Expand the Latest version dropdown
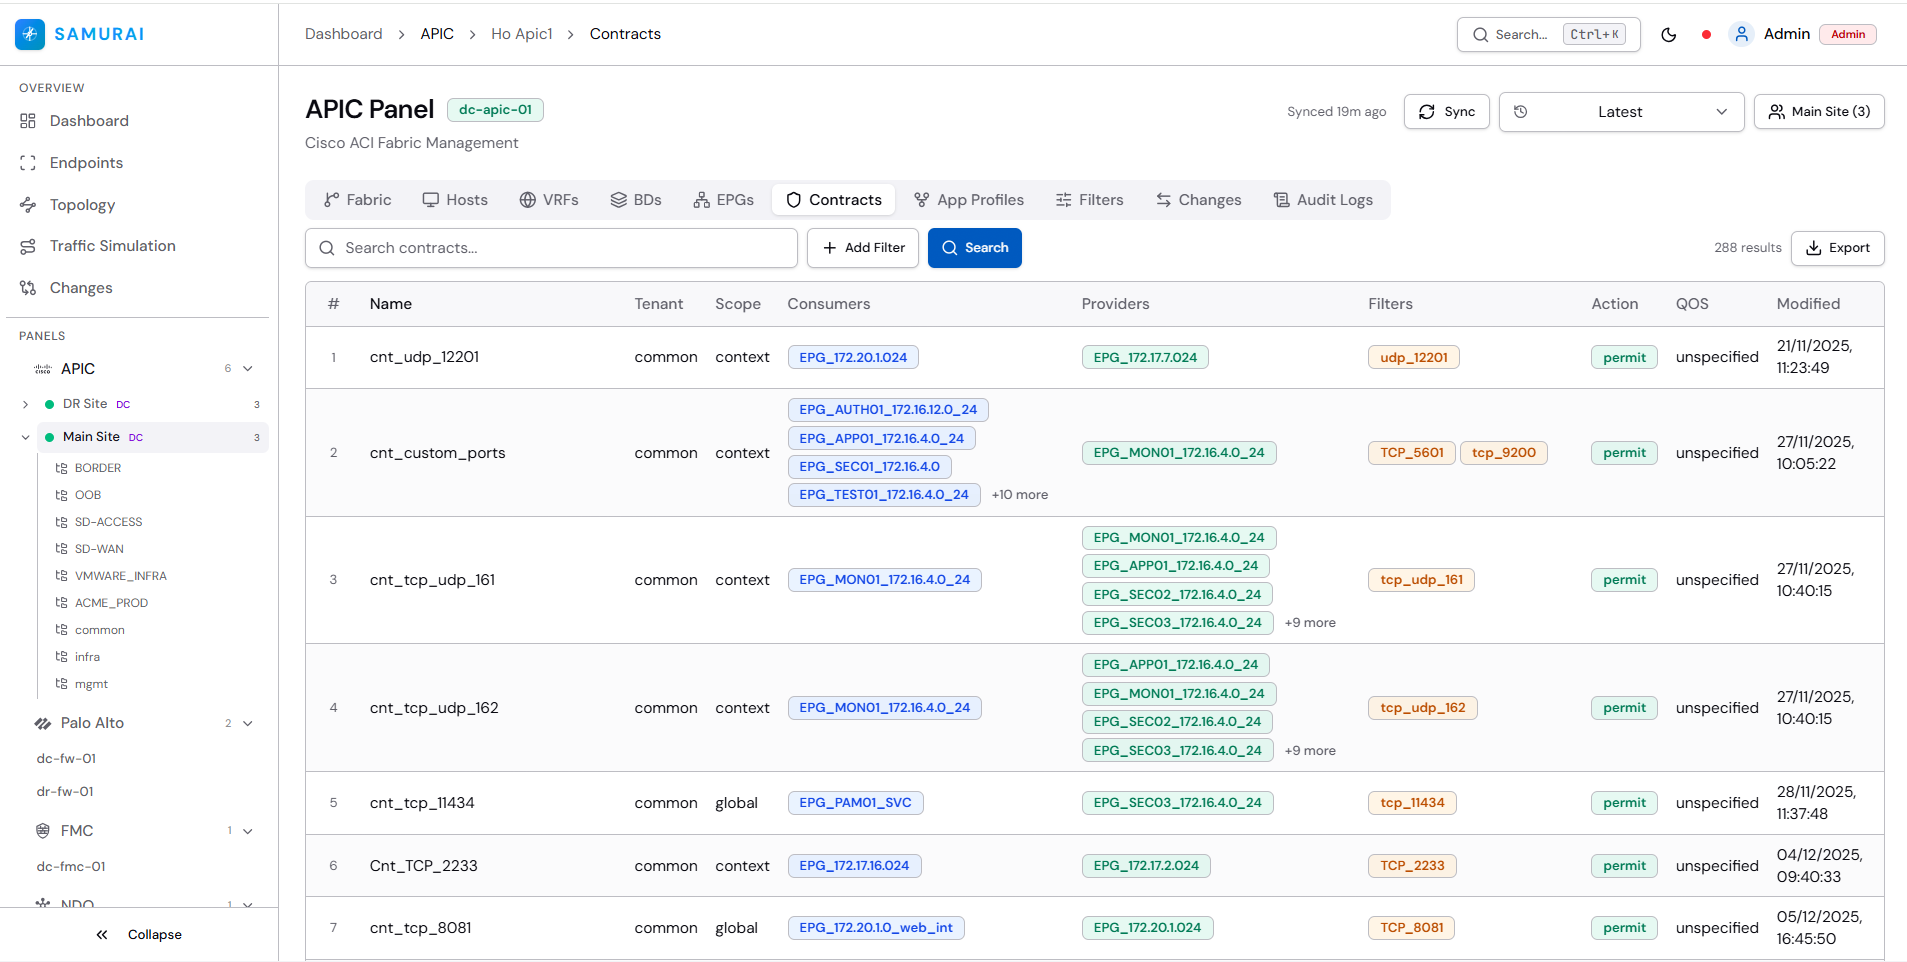The height and width of the screenshot is (962, 1907). tap(1620, 111)
